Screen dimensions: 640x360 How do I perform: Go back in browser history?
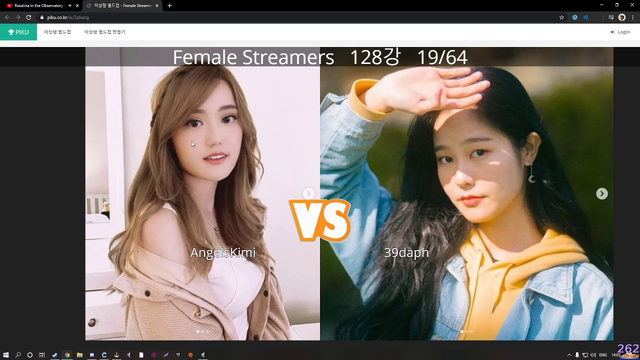pos(7,18)
